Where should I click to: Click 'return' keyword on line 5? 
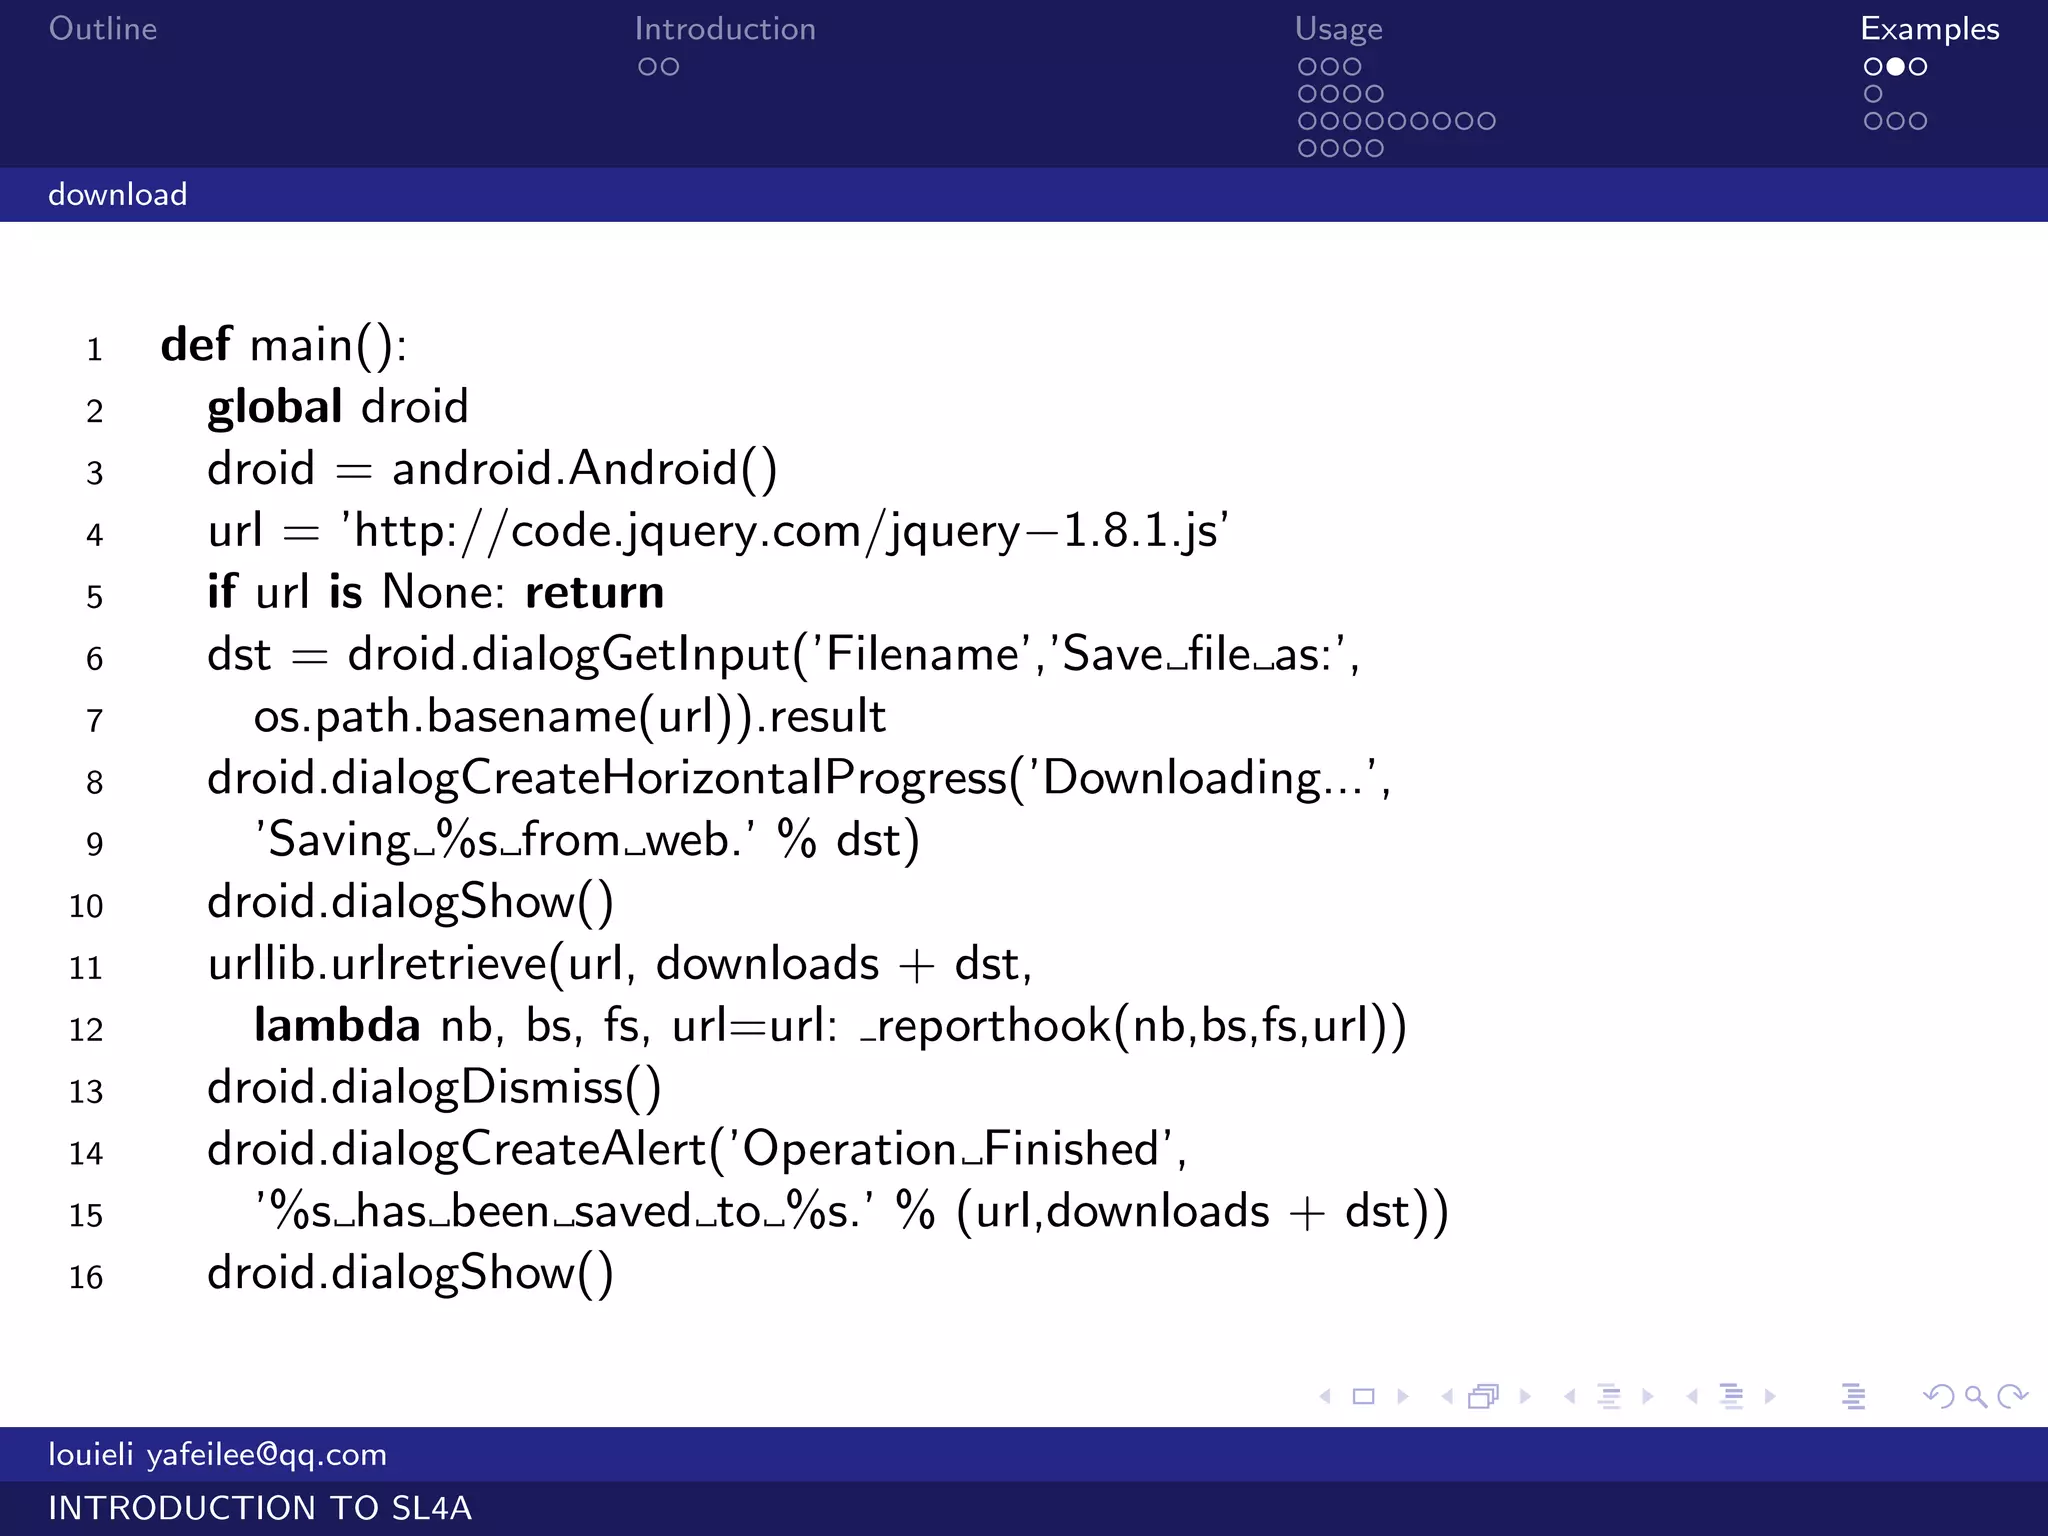595,593
